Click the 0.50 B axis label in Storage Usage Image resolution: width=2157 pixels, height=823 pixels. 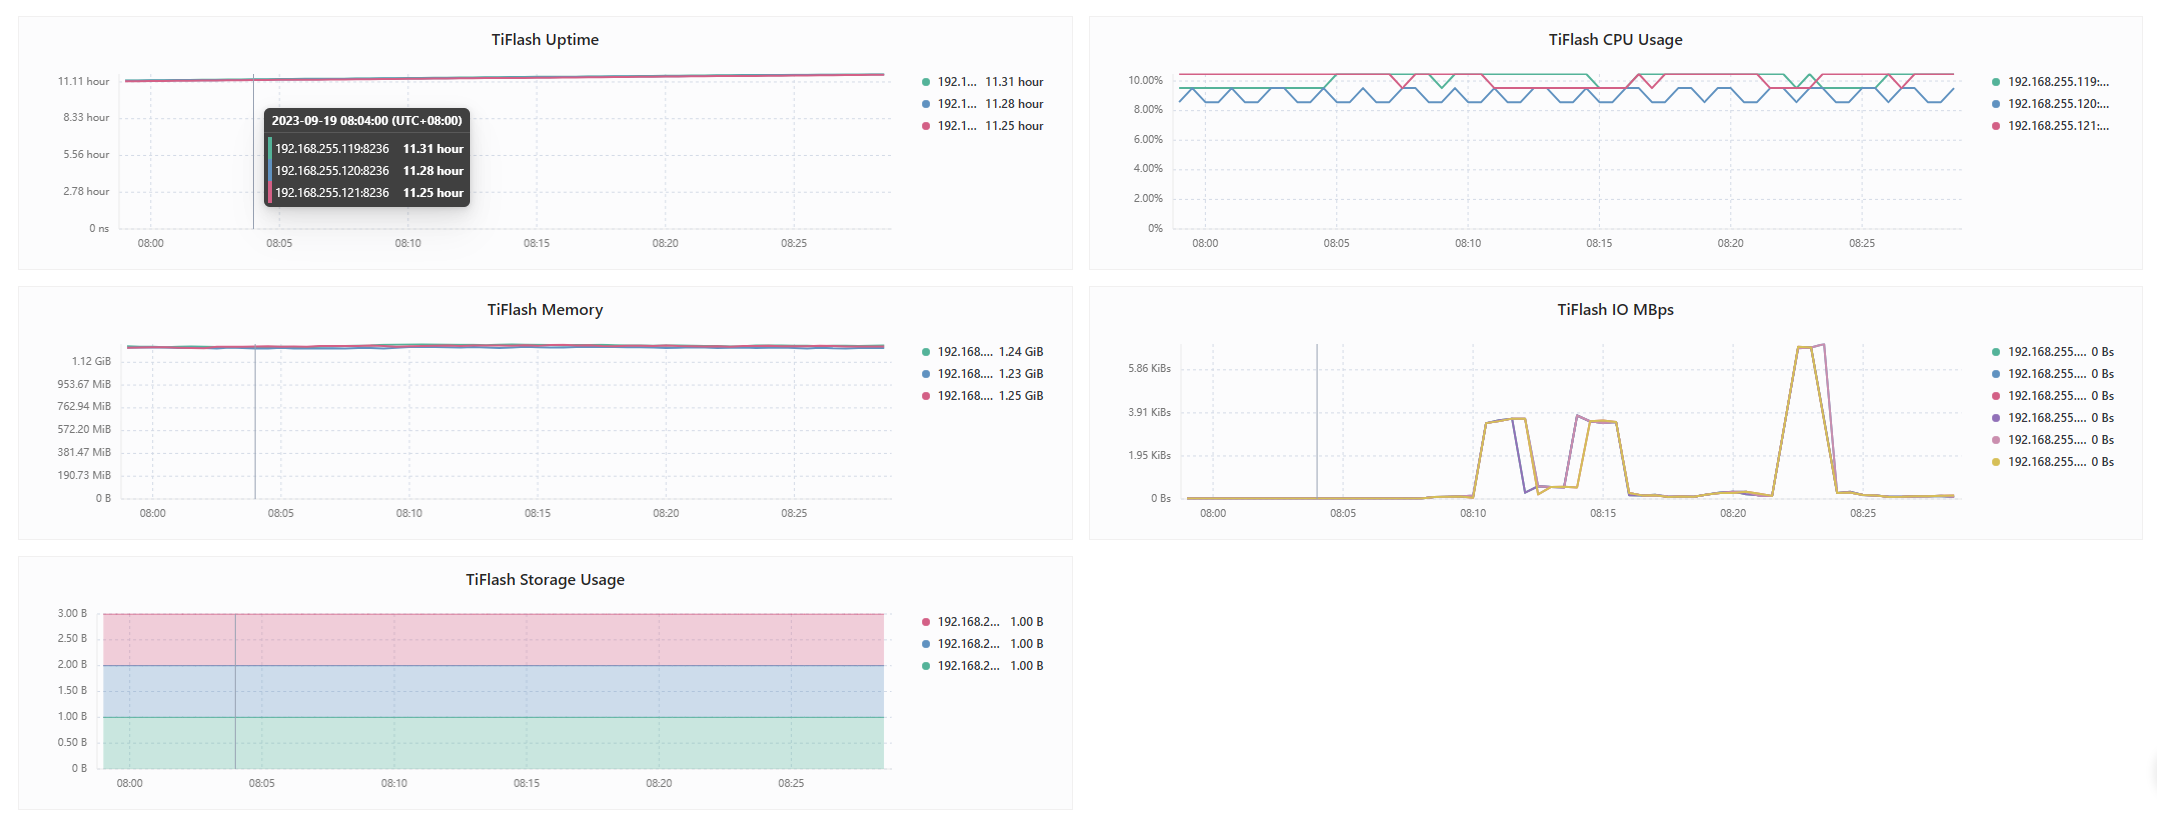(72, 743)
